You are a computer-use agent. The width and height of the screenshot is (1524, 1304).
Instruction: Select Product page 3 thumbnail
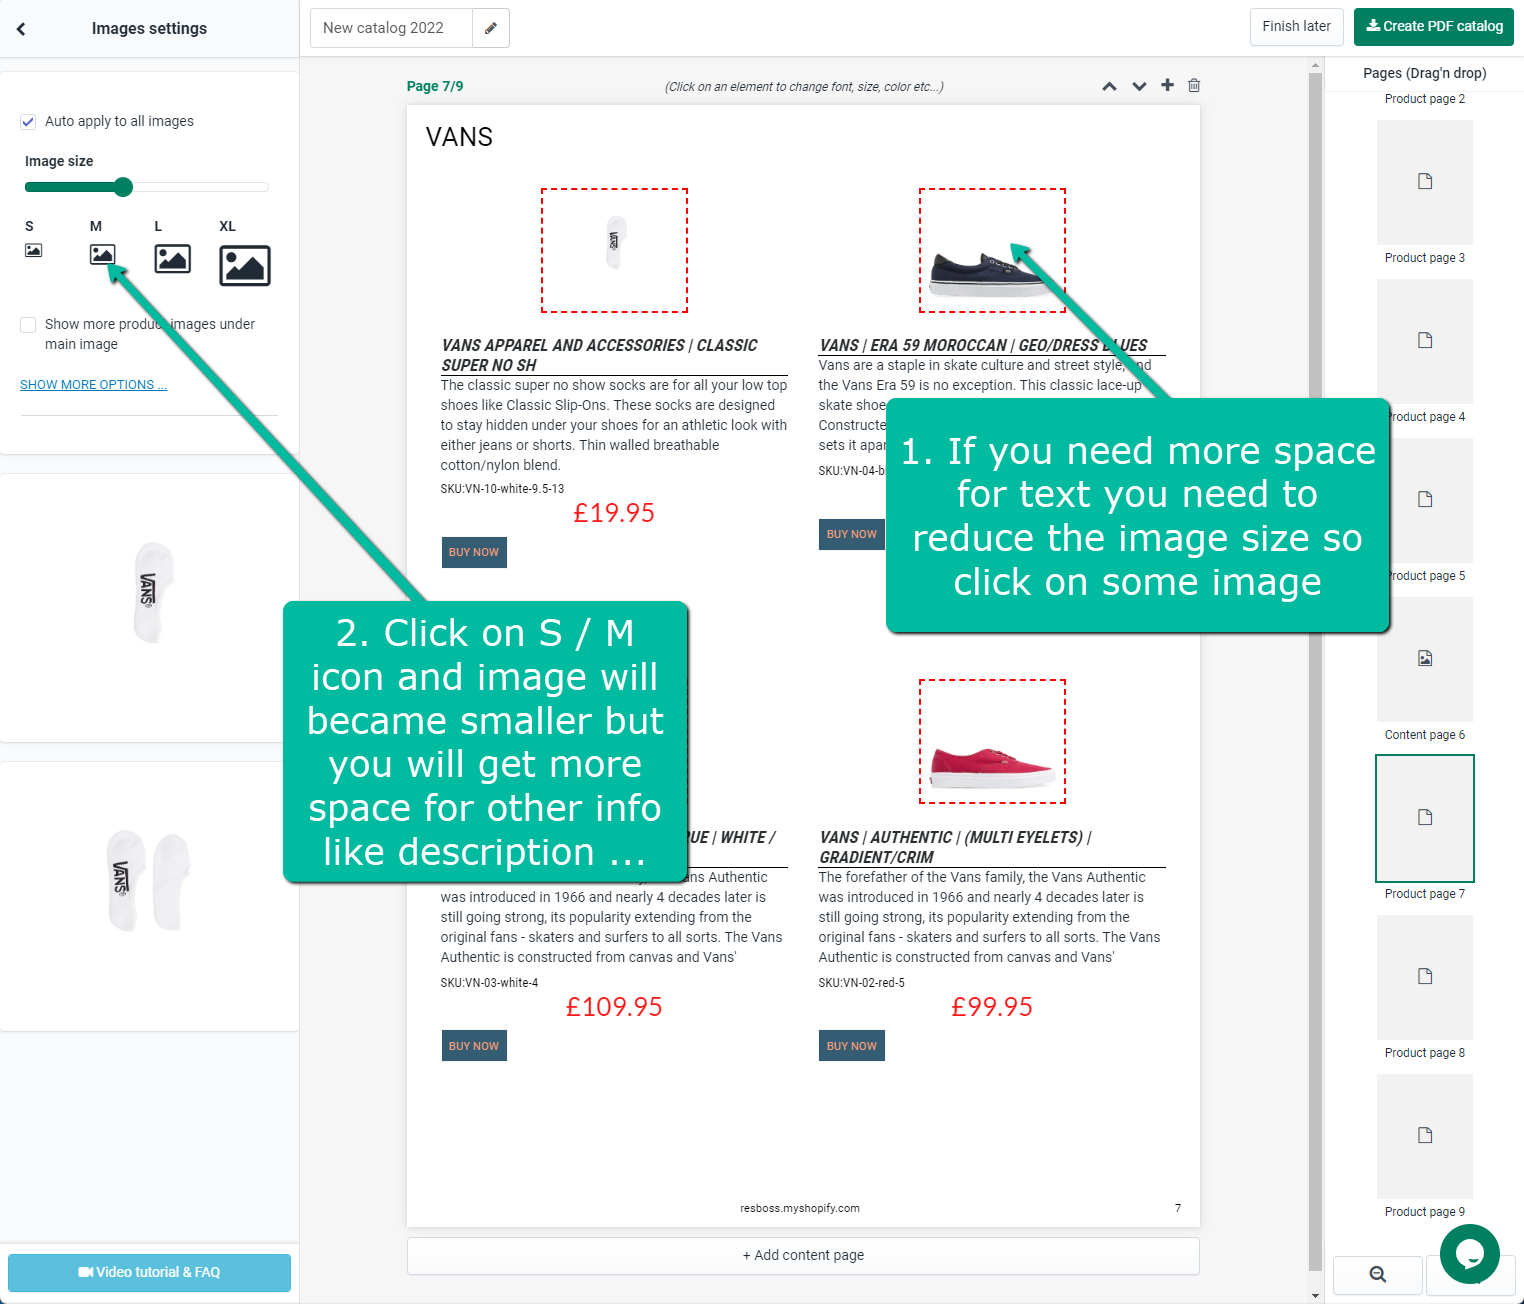pyautogui.click(x=1424, y=182)
